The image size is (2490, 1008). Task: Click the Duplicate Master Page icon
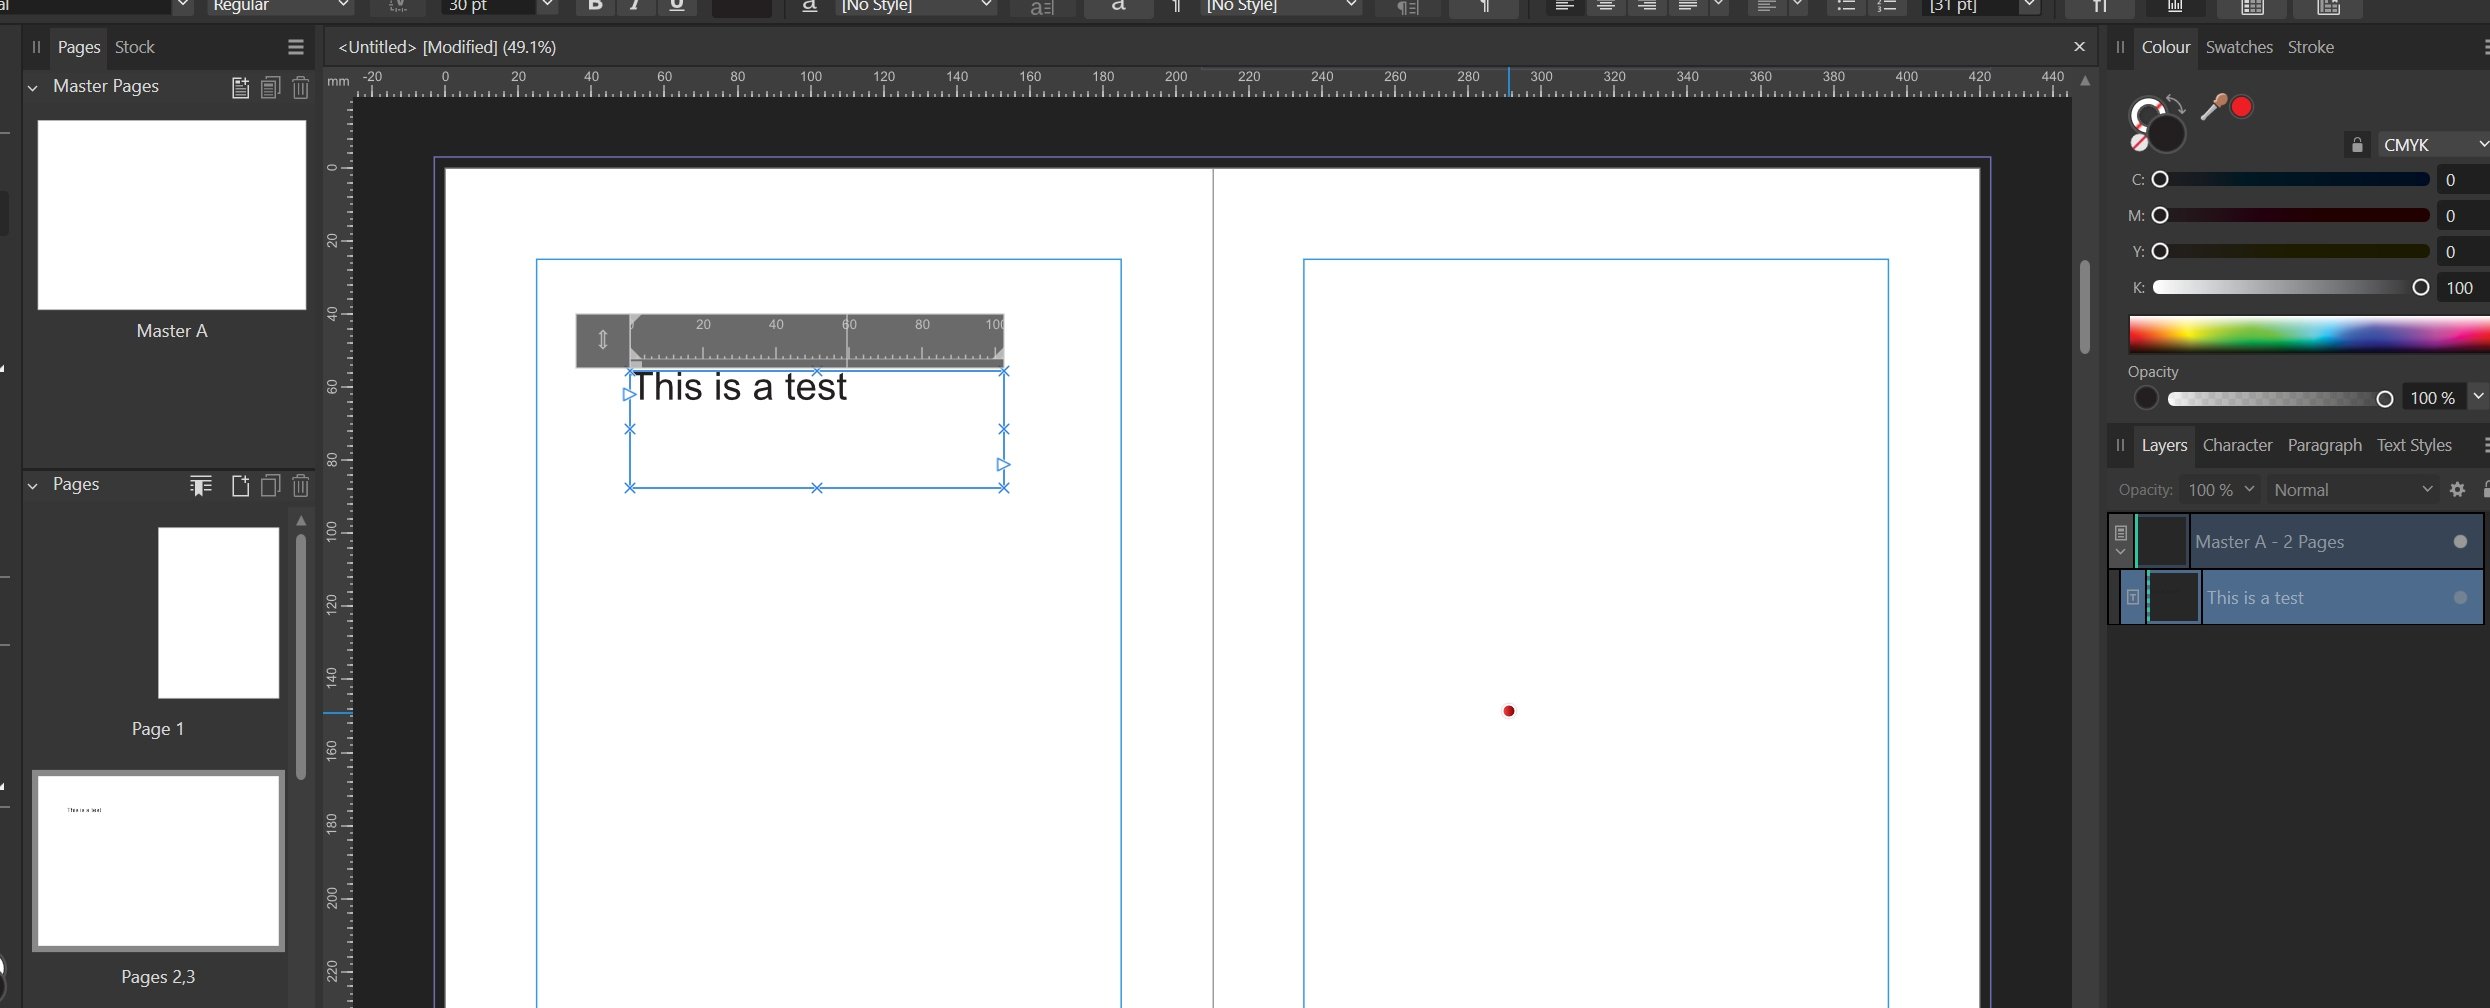tap(270, 87)
